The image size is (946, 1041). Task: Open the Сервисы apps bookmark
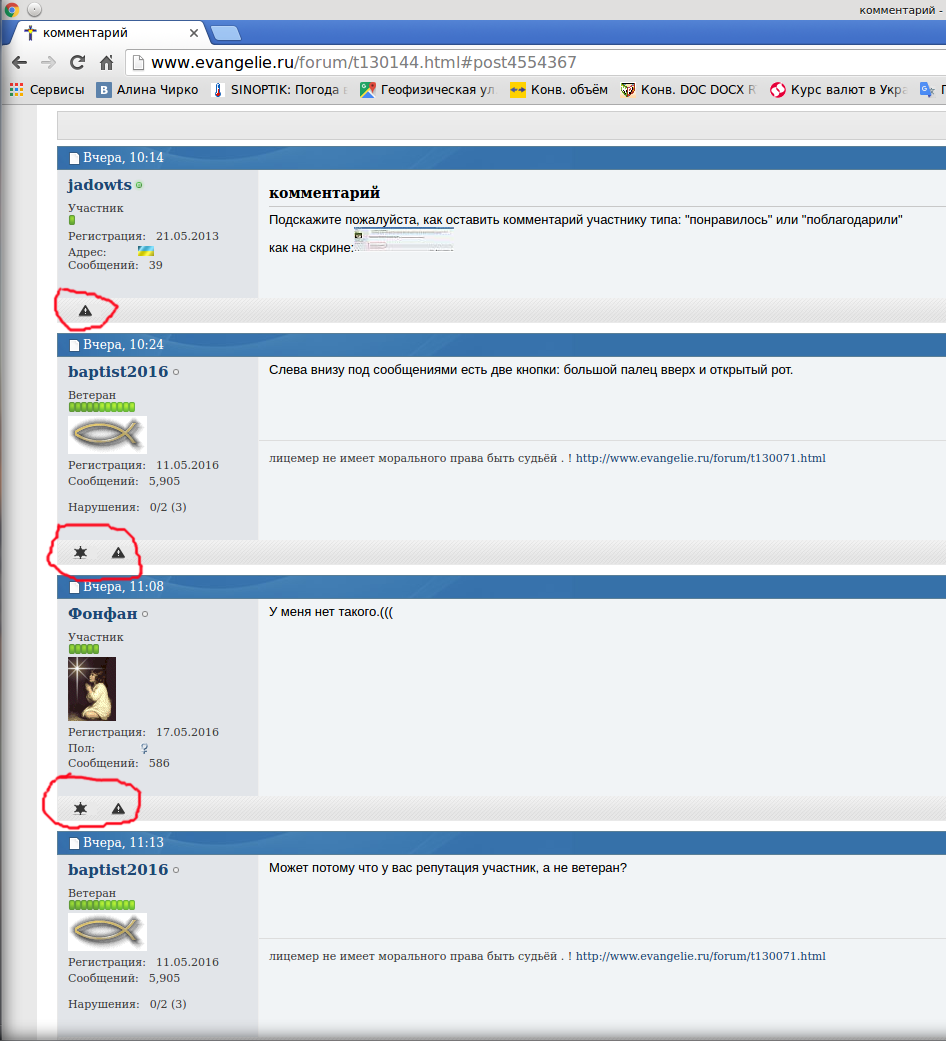coord(47,89)
